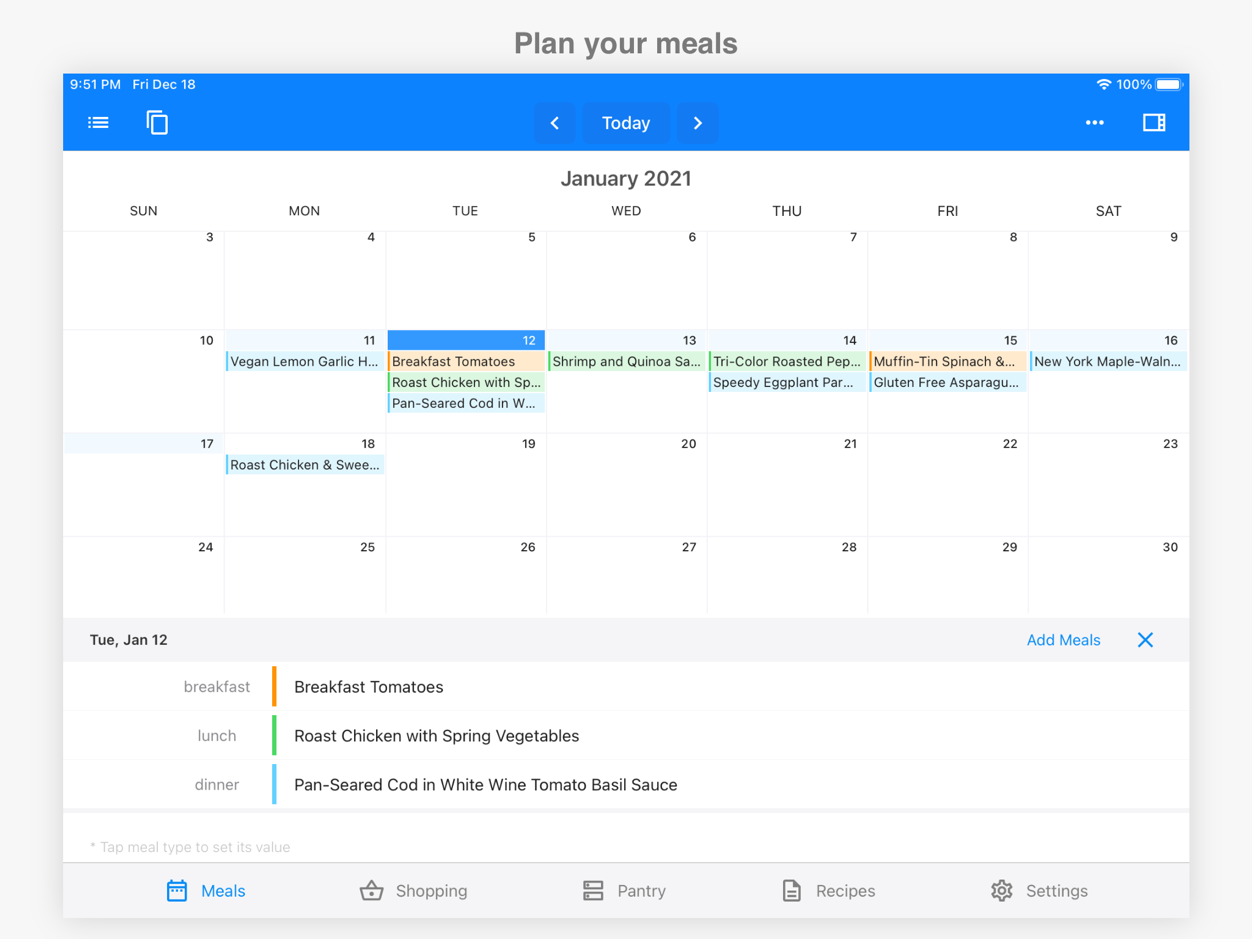
Task: Tap the lunch meal type label
Action: 217,736
